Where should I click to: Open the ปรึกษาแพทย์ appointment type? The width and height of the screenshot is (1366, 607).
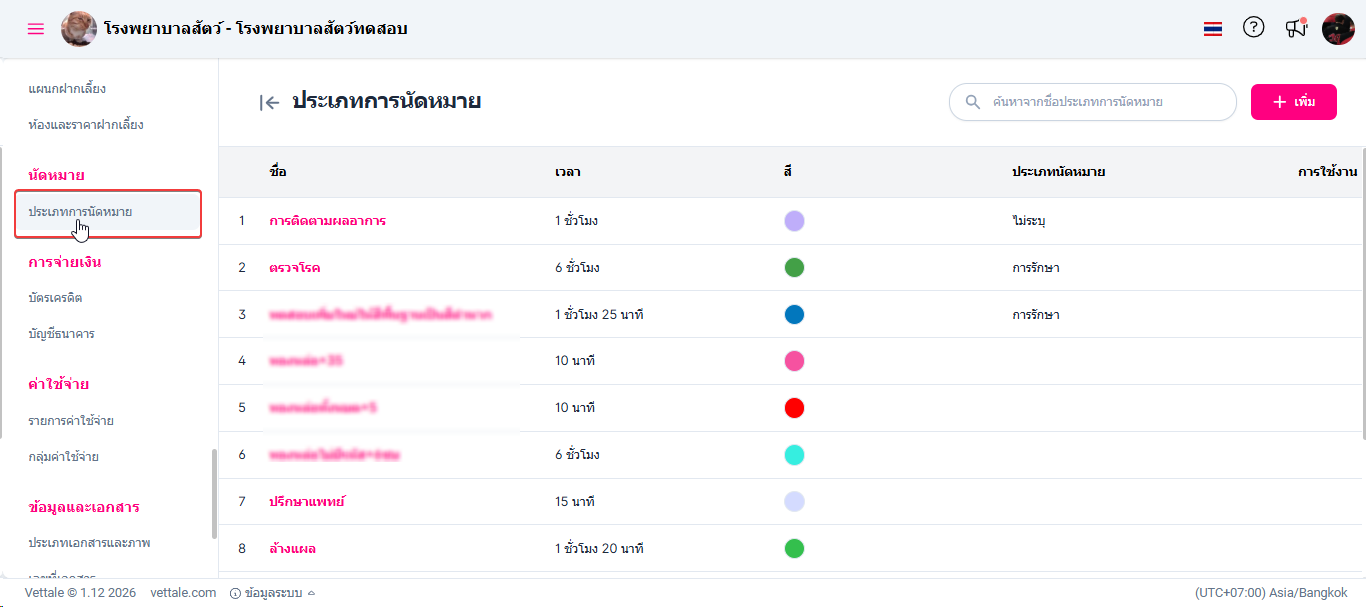click(x=307, y=501)
